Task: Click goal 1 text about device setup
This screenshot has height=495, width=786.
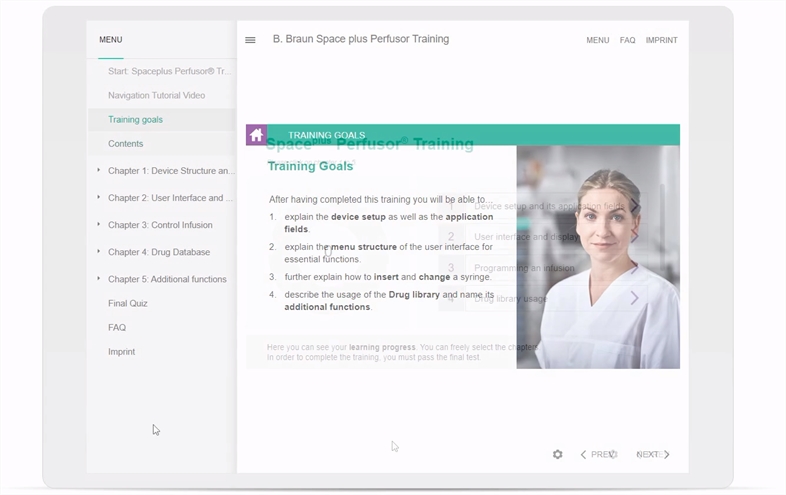Action: [x=388, y=223]
